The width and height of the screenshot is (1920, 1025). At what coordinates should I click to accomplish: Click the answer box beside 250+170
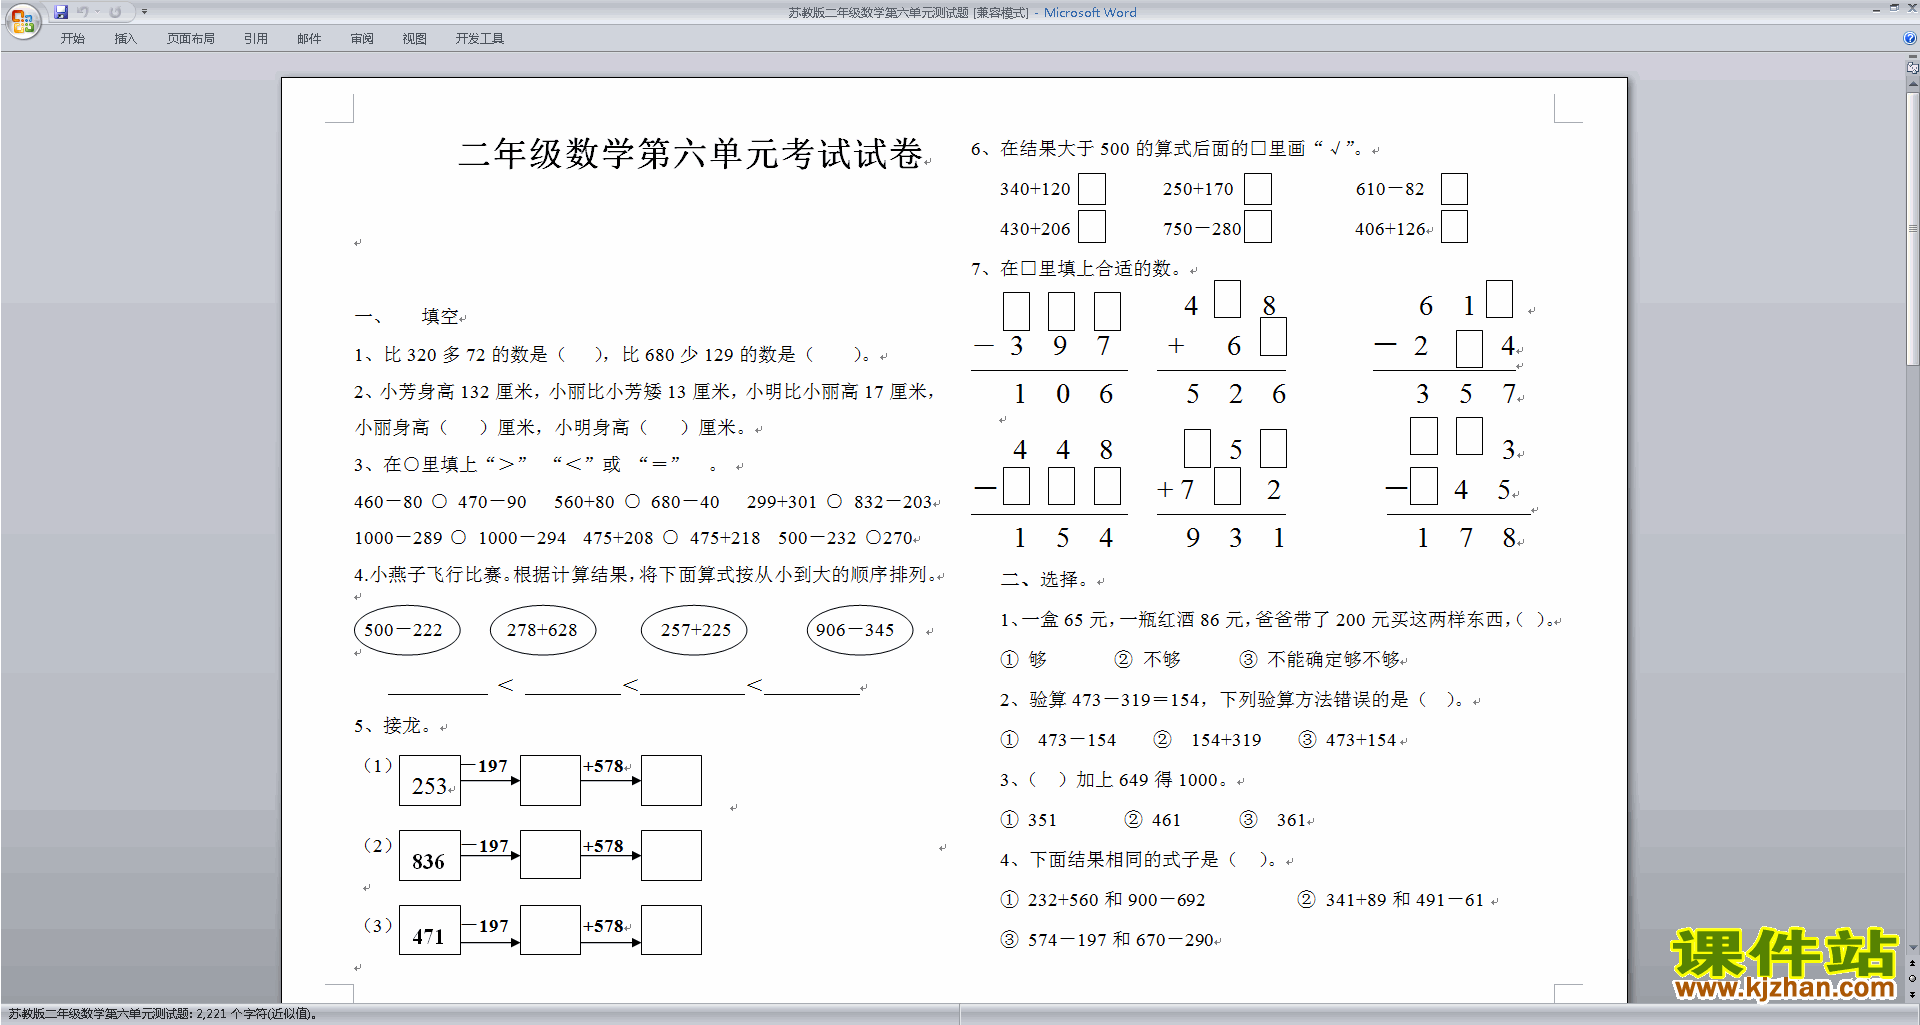[1258, 189]
